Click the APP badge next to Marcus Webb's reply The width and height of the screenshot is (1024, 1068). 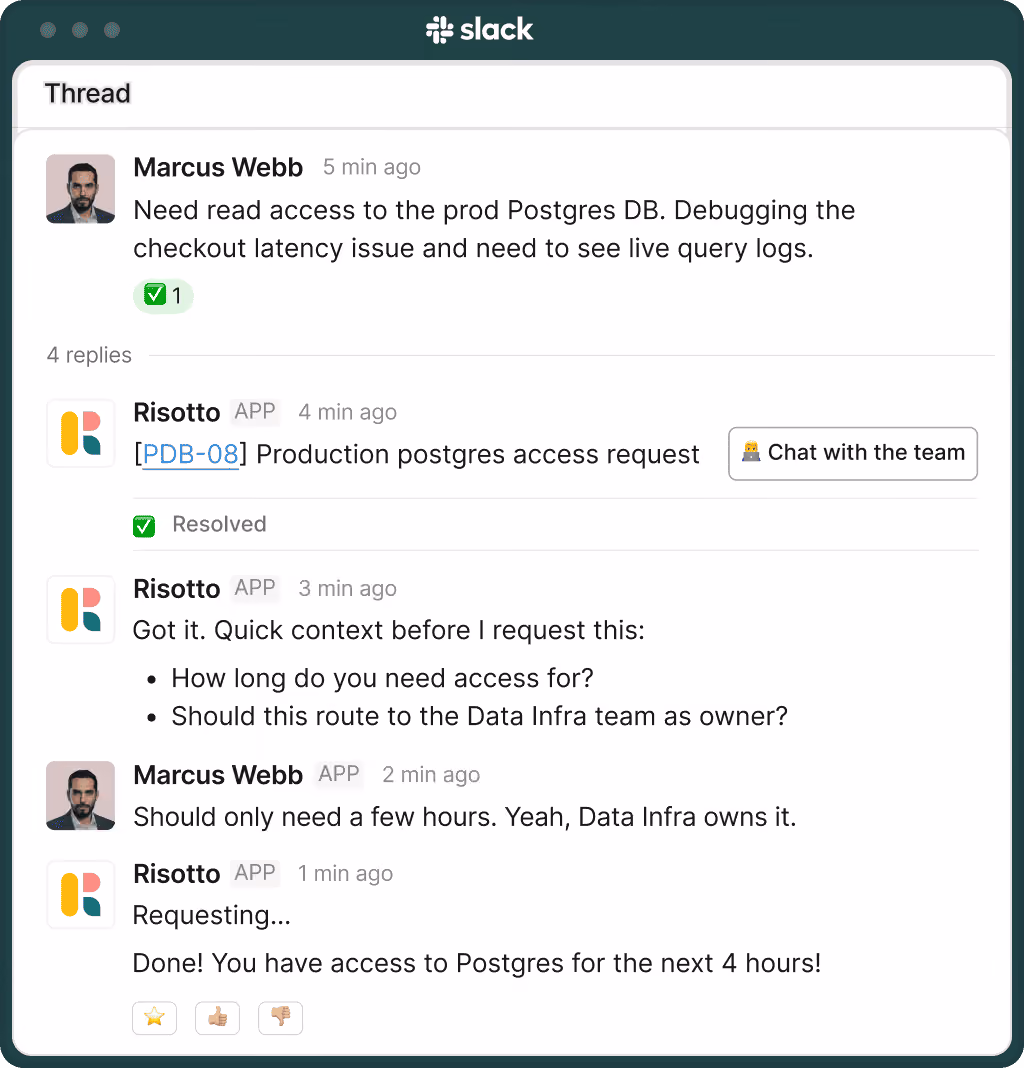click(339, 774)
